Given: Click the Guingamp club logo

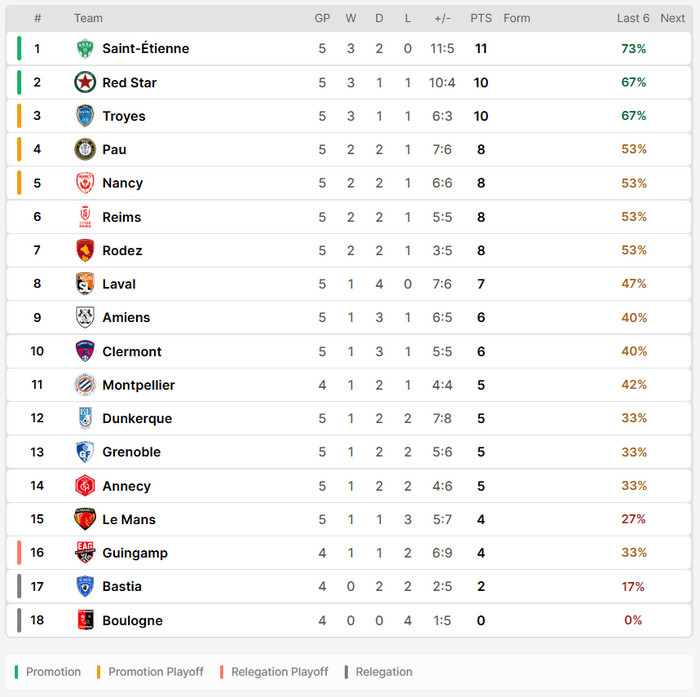Looking at the screenshot, I should tap(85, 553).
